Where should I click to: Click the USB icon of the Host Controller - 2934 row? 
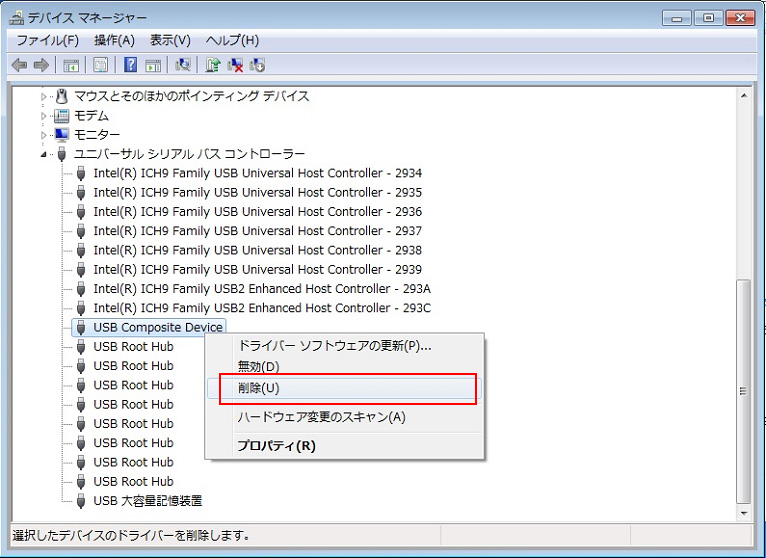81,173
